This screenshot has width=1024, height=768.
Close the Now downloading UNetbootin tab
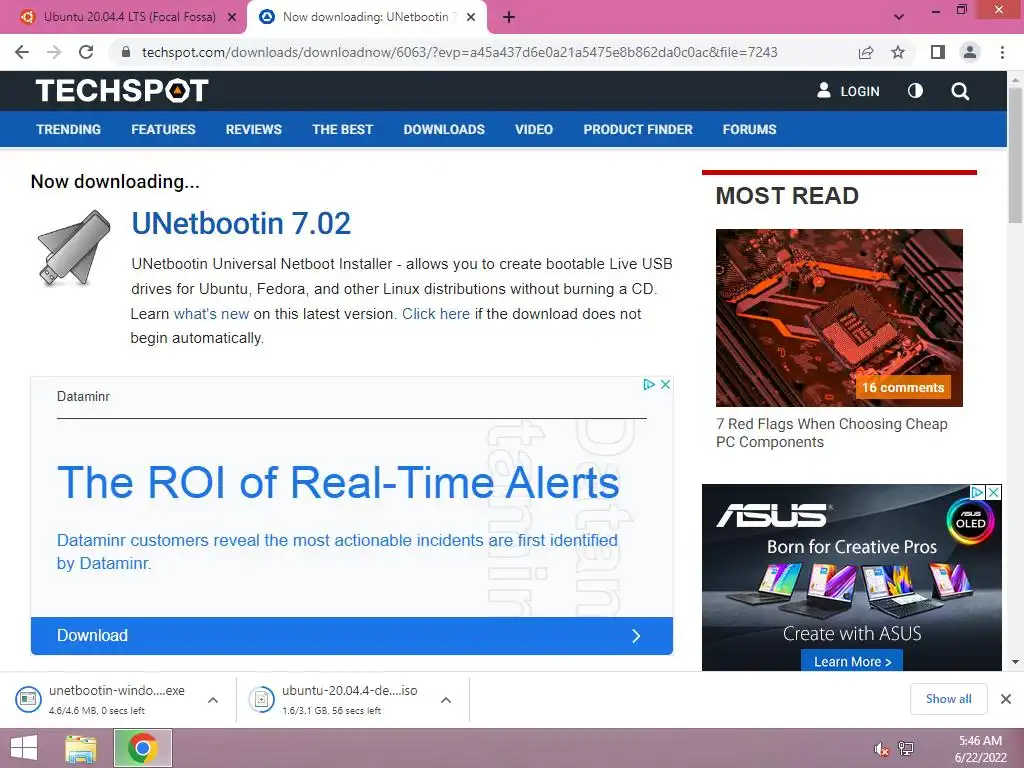pyautogui.click(x=471, y=17)
